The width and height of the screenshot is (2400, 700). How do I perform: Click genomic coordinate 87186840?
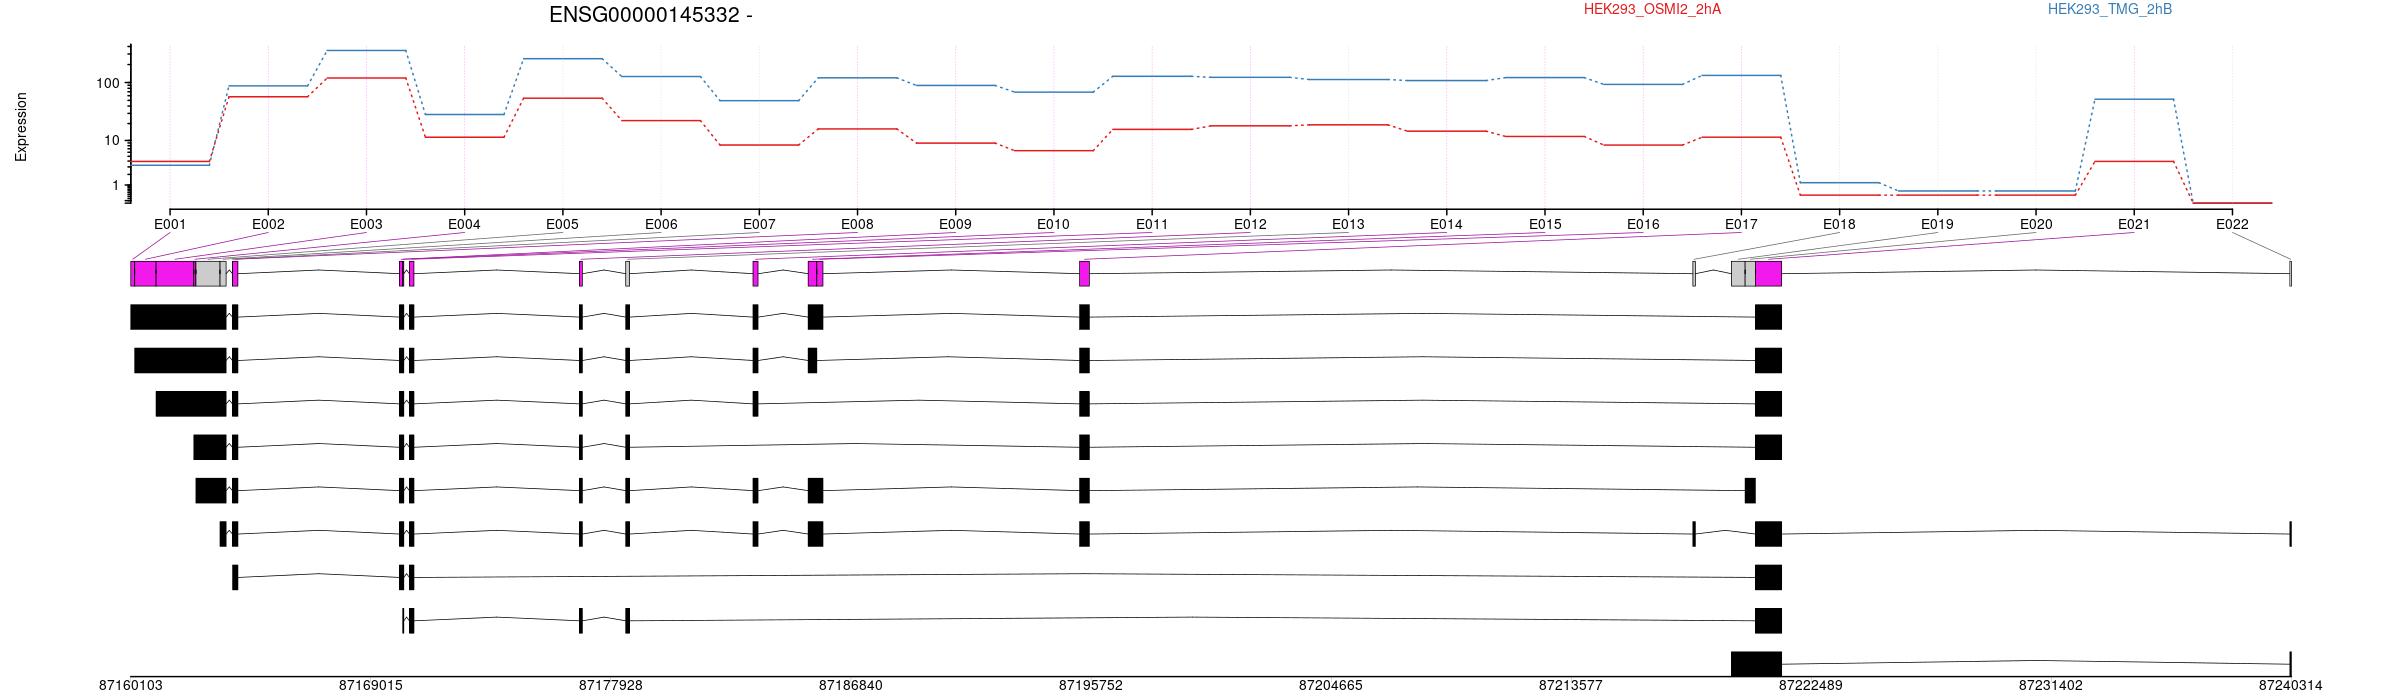(x=850, y=686)
